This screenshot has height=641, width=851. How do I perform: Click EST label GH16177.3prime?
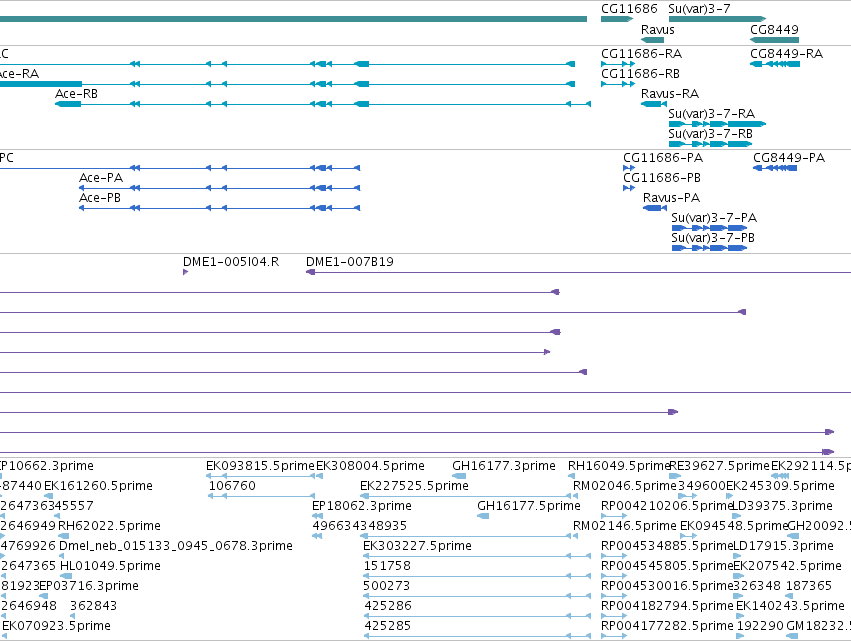point(504,466)
